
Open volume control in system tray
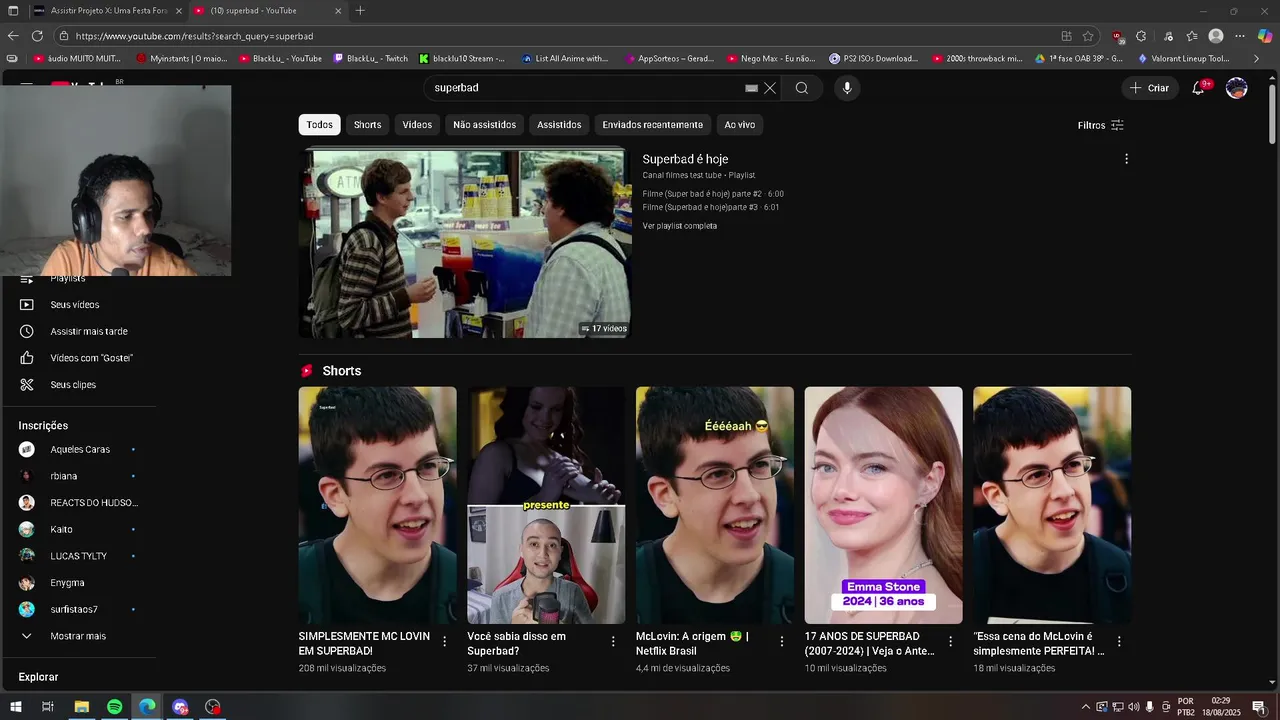tap(1133, 707)
